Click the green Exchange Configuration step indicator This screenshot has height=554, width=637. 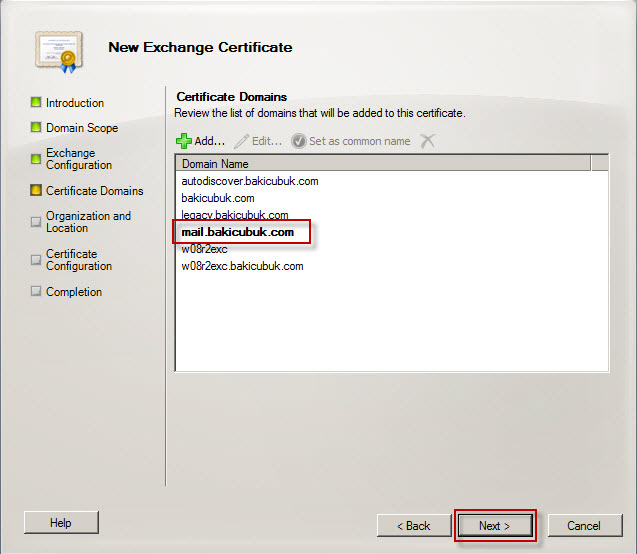(36, 158)
